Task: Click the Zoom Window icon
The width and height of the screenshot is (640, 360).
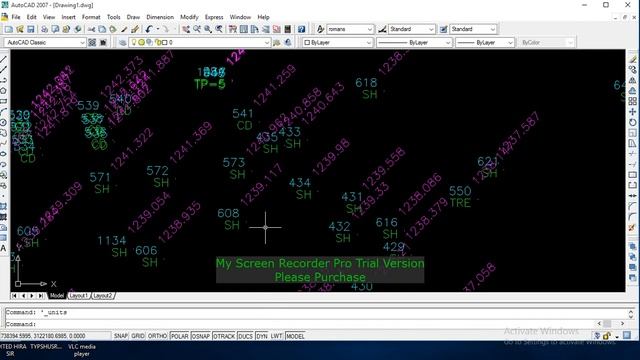Action: [208, 29]
